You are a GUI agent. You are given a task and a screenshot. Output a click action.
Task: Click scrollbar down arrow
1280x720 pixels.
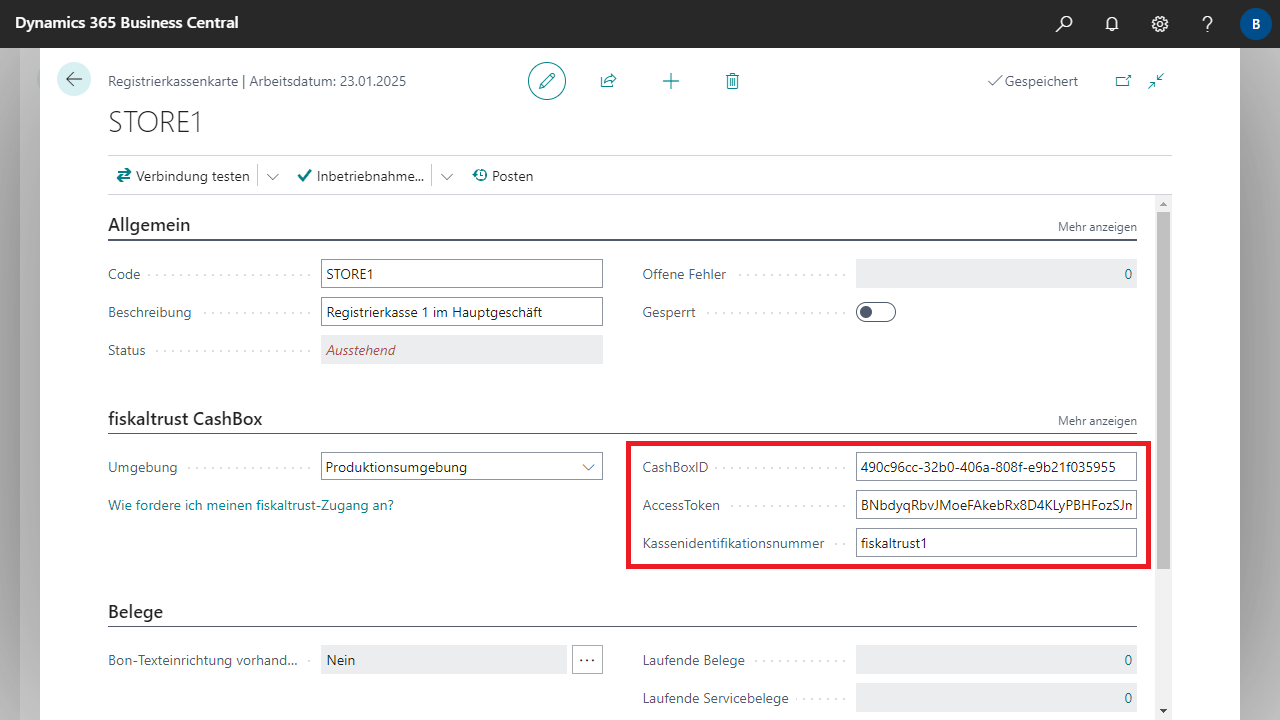click(x=1162, y=710)
